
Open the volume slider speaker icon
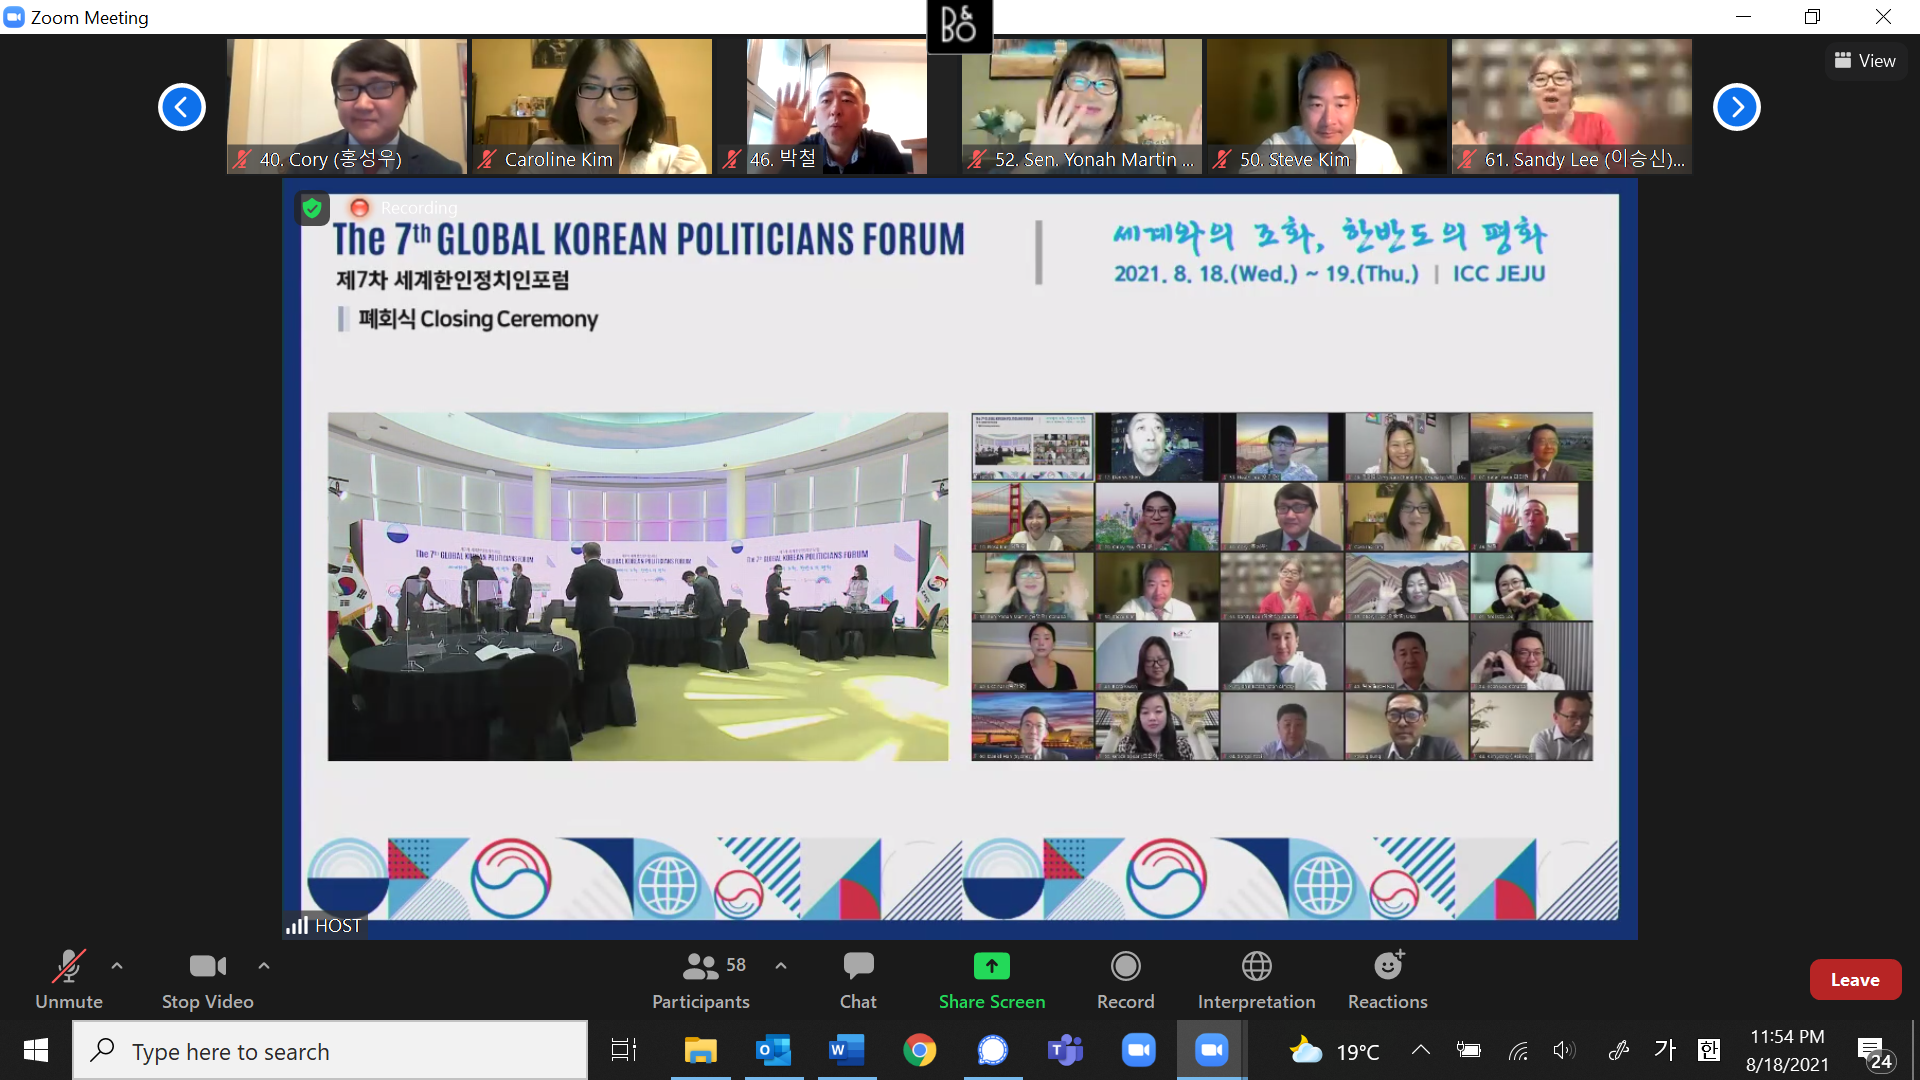click(x=1564, y=1050)
